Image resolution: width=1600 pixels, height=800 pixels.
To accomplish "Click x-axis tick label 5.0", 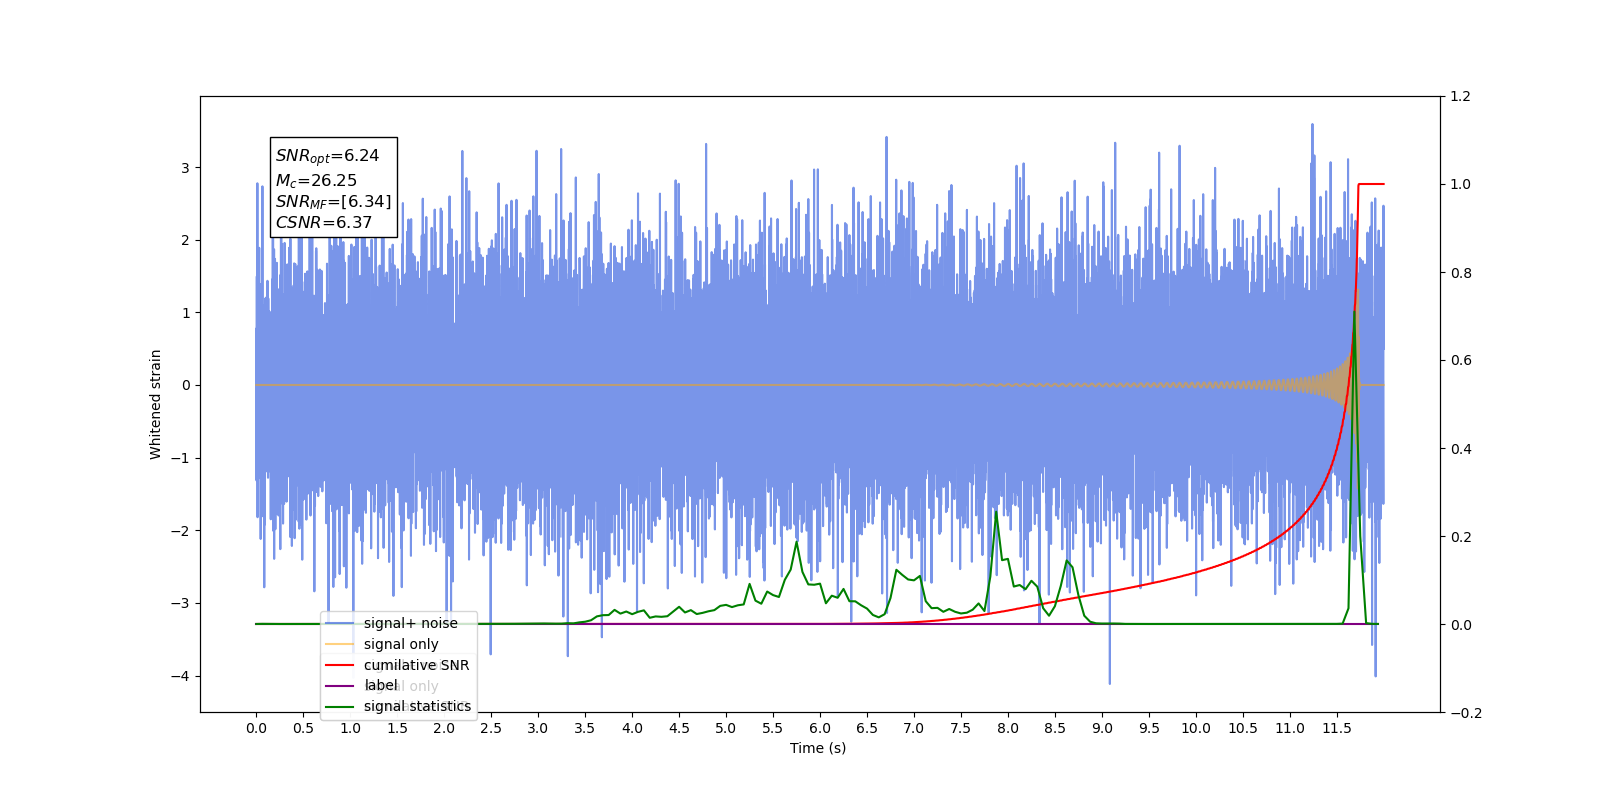I will point(726,728).
